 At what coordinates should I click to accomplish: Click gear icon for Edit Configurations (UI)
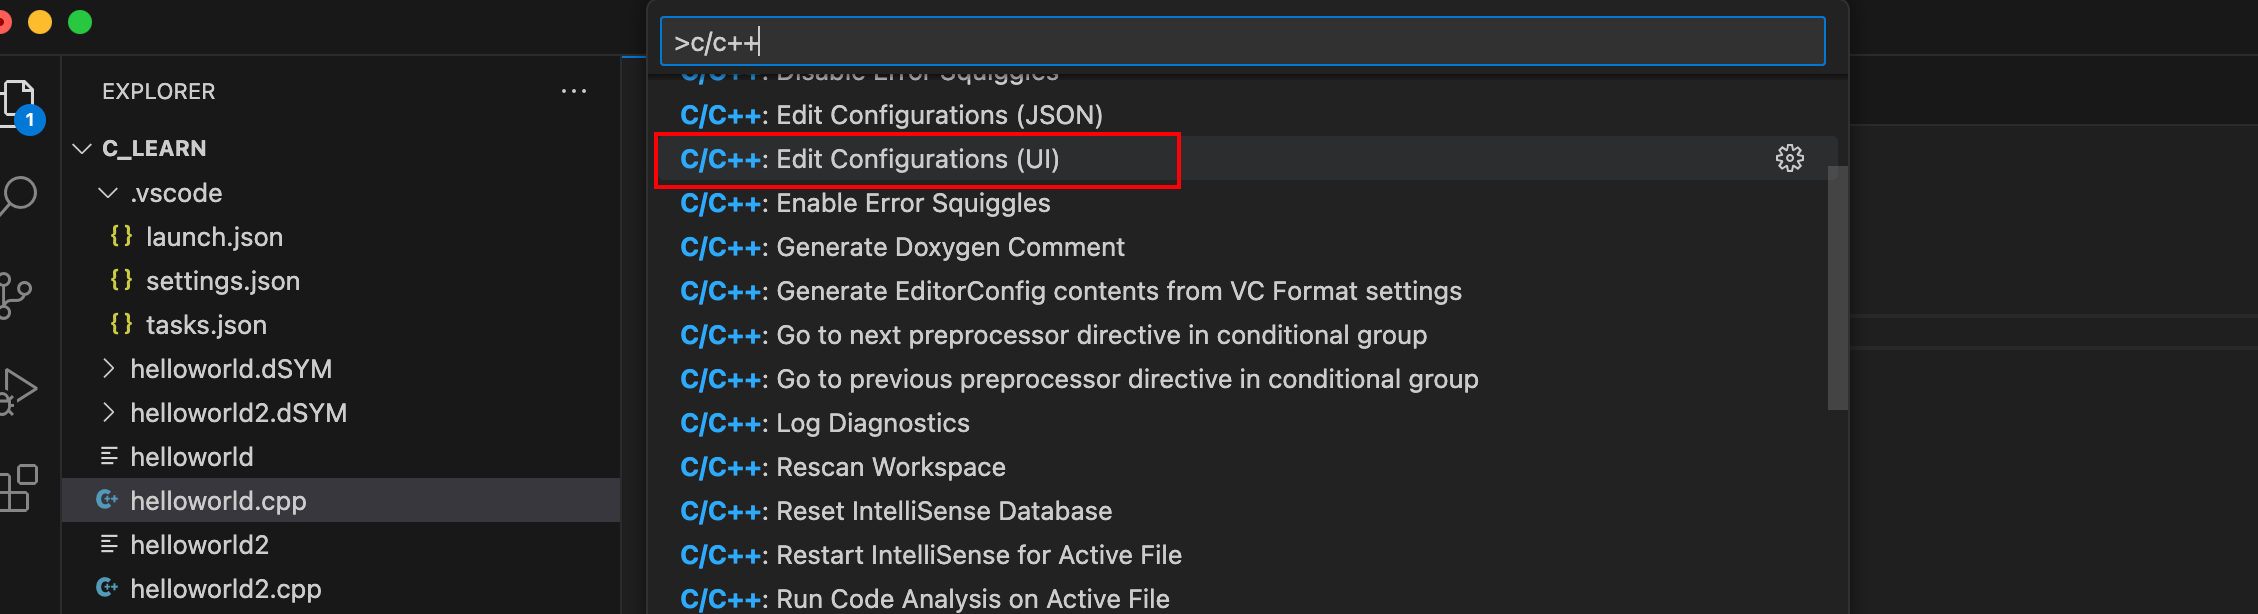[1789, 159]
